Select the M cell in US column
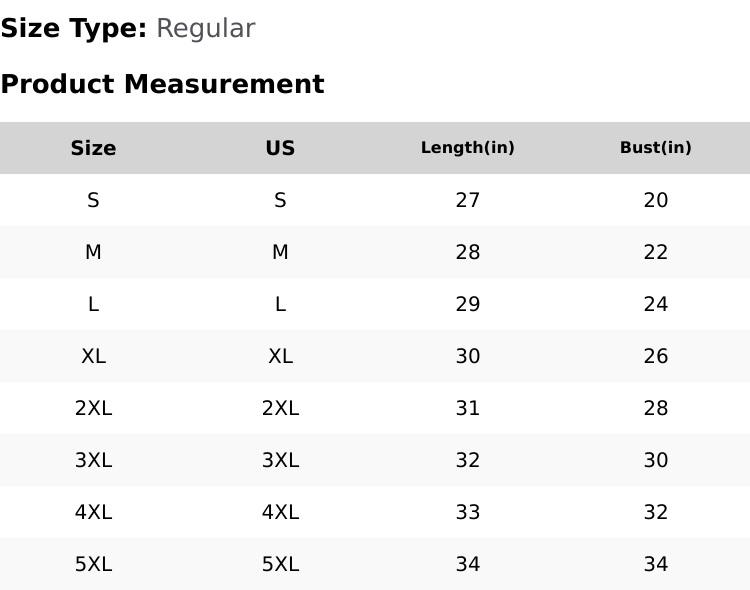Screen dimensions: 750x590 [x=280, y=252]
